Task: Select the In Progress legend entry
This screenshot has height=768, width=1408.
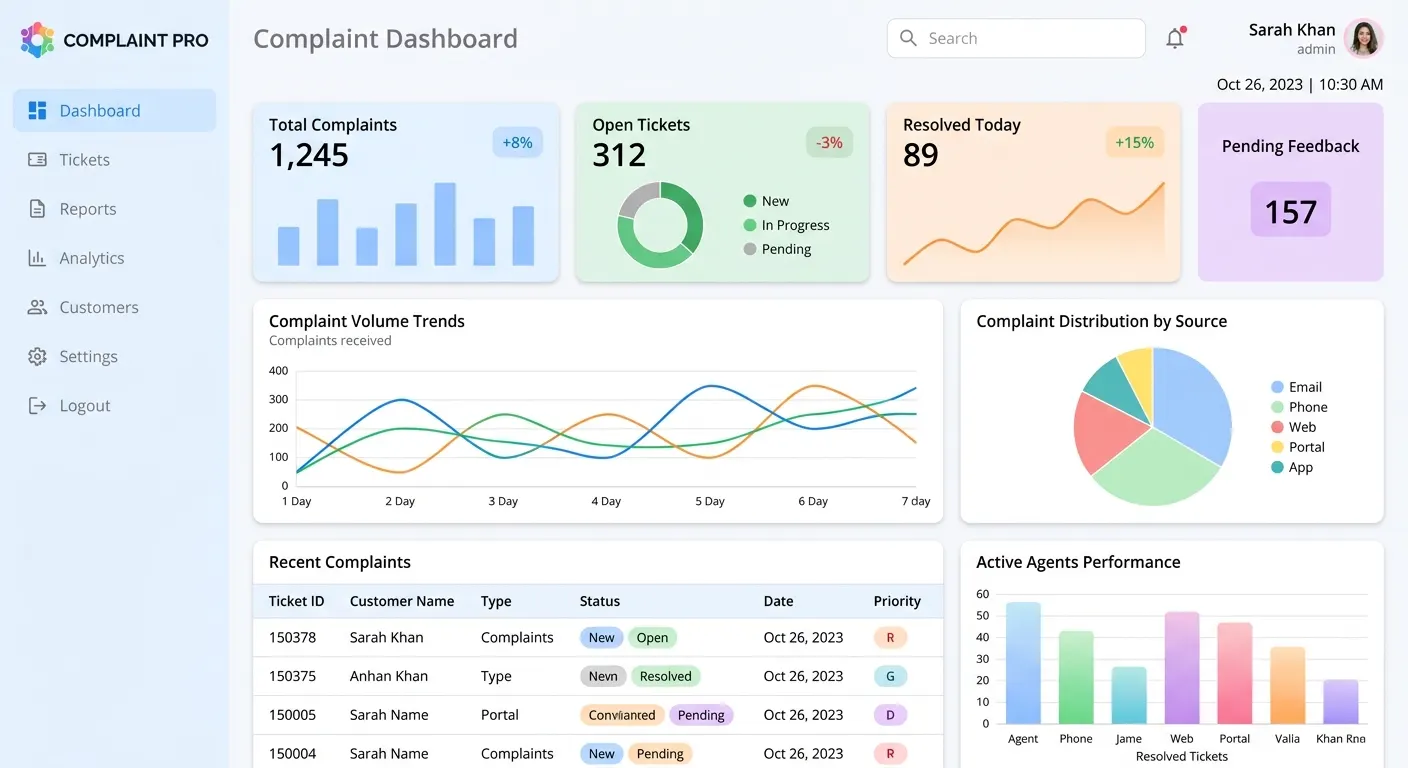Action: tap(787, 225)
